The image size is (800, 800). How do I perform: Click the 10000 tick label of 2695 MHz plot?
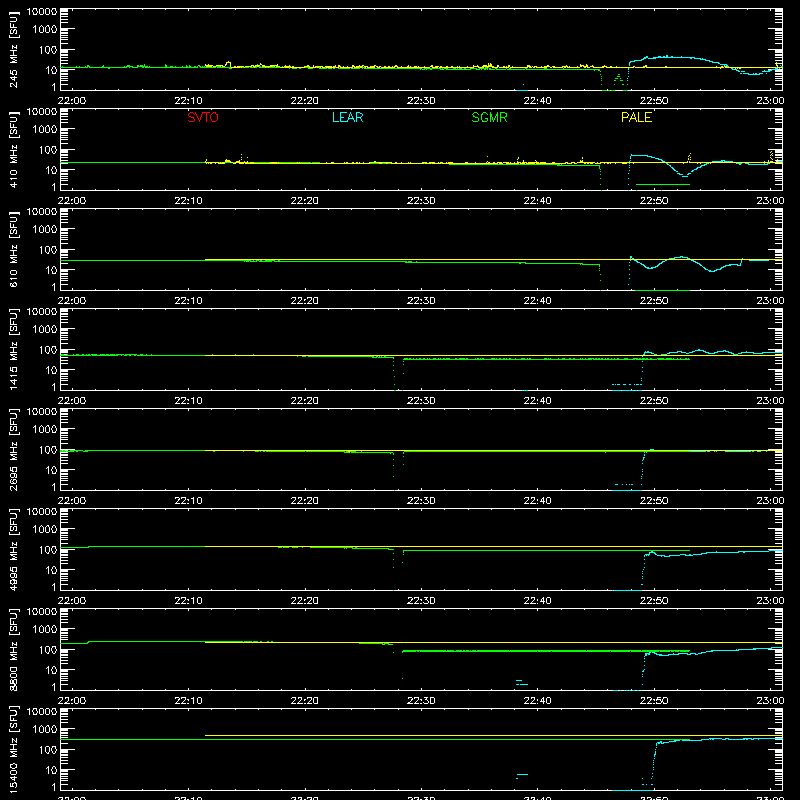(41, 412)
